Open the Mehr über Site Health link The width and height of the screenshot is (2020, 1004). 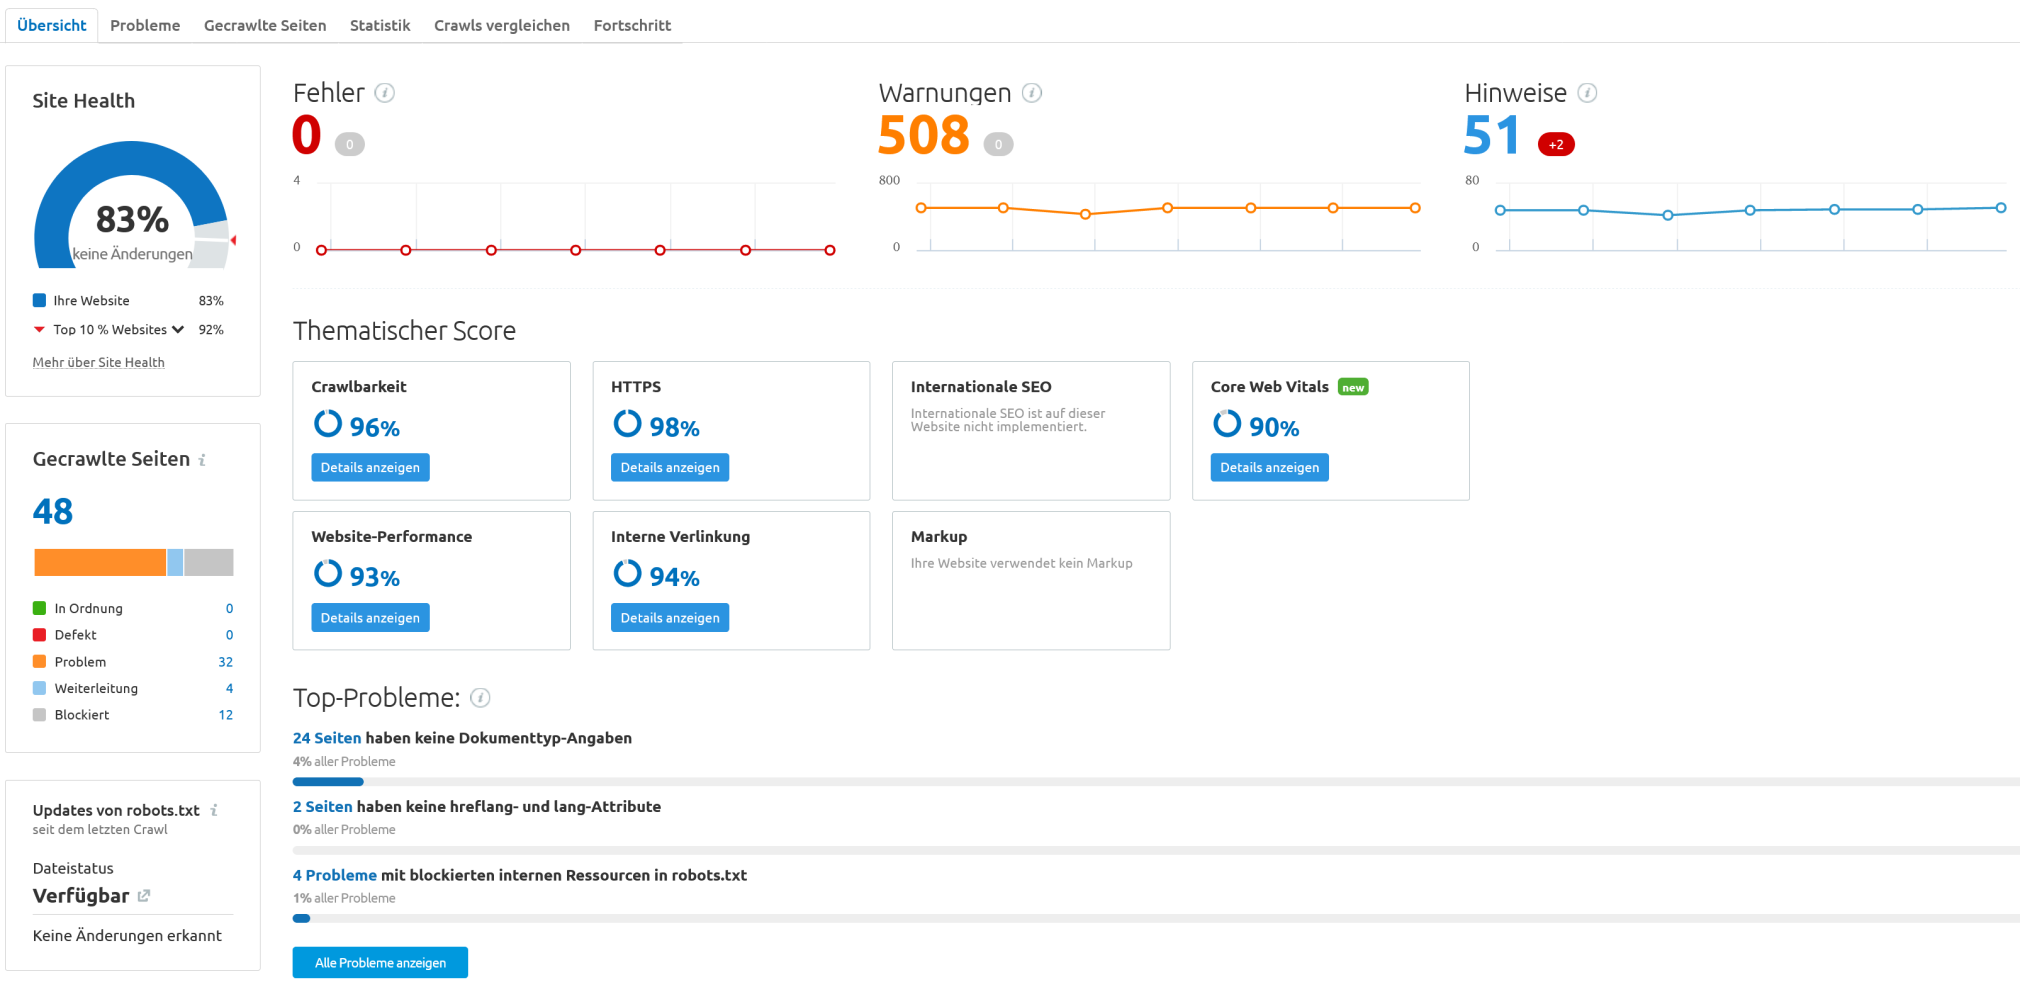(98, 363)
